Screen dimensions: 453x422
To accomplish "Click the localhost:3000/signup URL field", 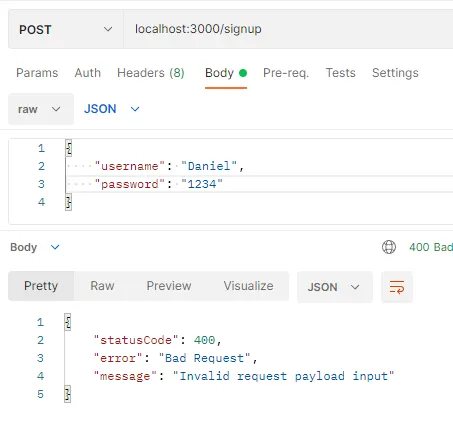I will [x=288, y=29].
